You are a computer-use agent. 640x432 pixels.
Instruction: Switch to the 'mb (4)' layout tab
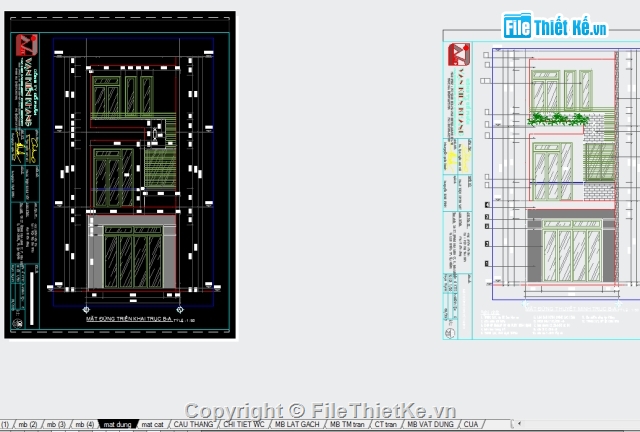[84, 425]
